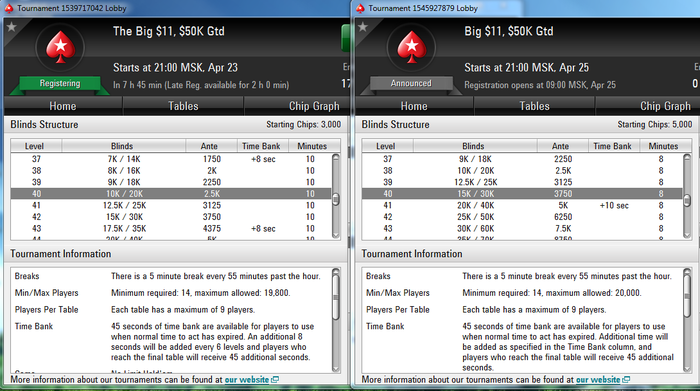700x391 pixels.
Task: Click 'Players Per Table' label in right lobby
Action: [x=398, y=310]
